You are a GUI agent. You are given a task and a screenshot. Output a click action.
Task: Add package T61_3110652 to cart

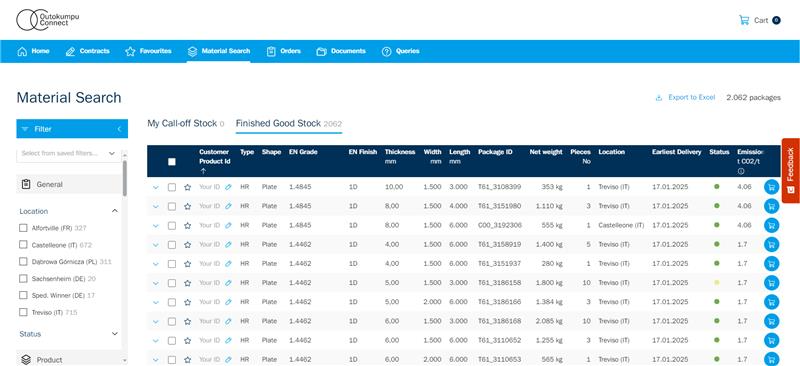[x=771, y=340]
